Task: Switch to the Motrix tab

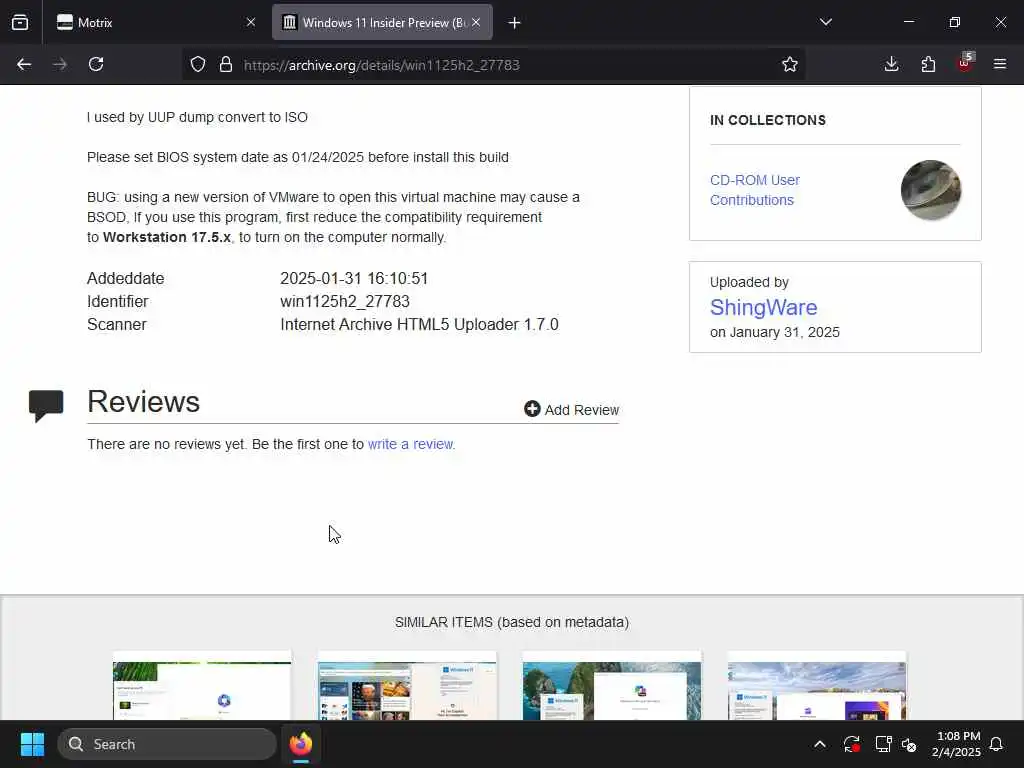Action: [153, 23]
